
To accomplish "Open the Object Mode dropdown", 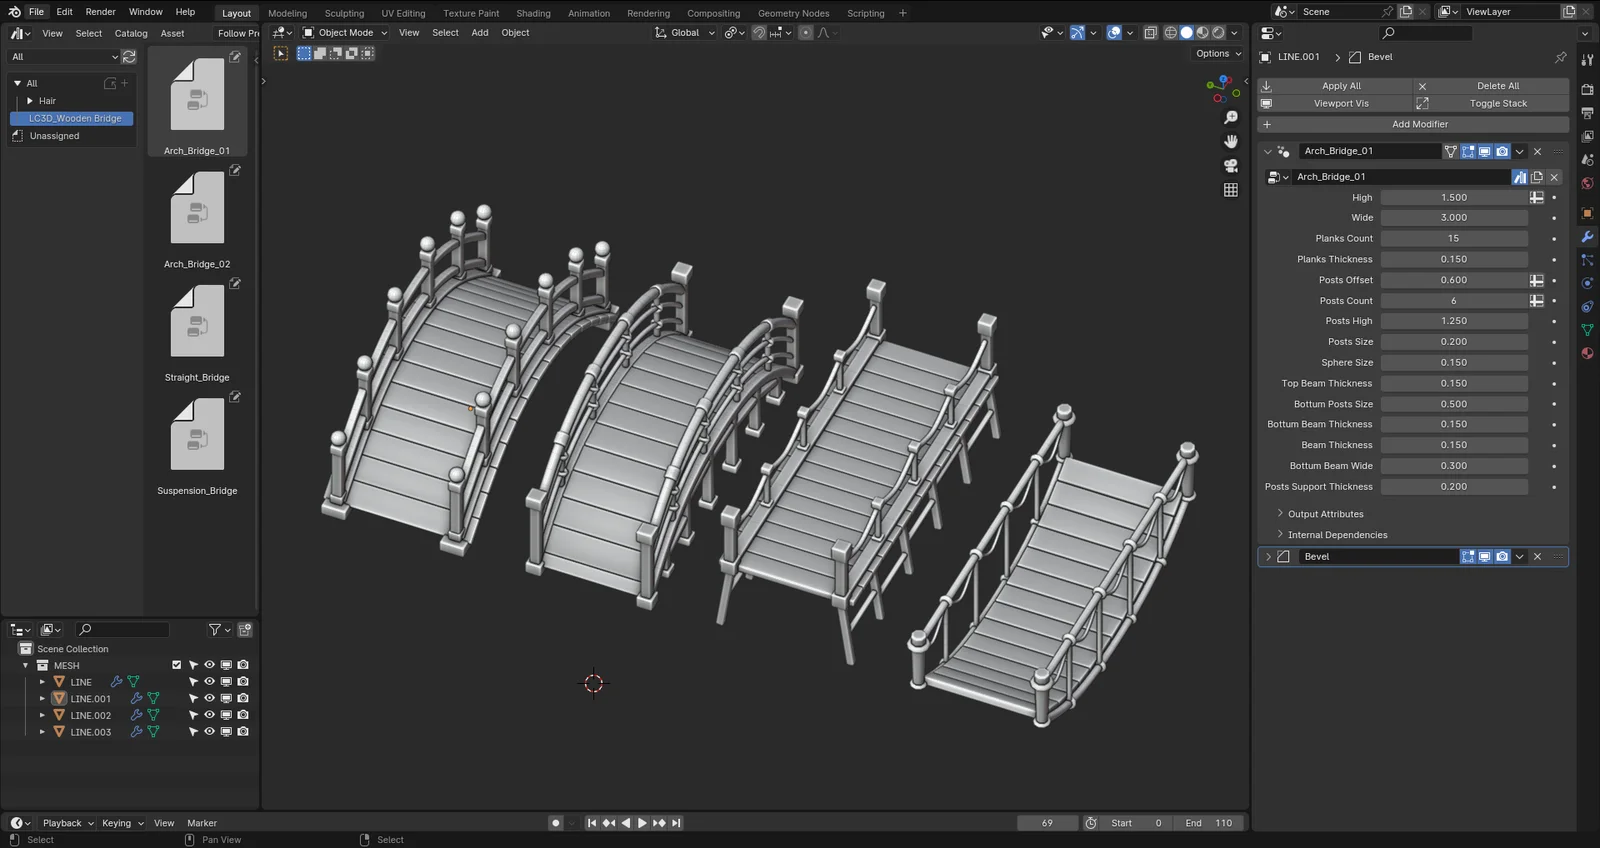I will 345,33.
